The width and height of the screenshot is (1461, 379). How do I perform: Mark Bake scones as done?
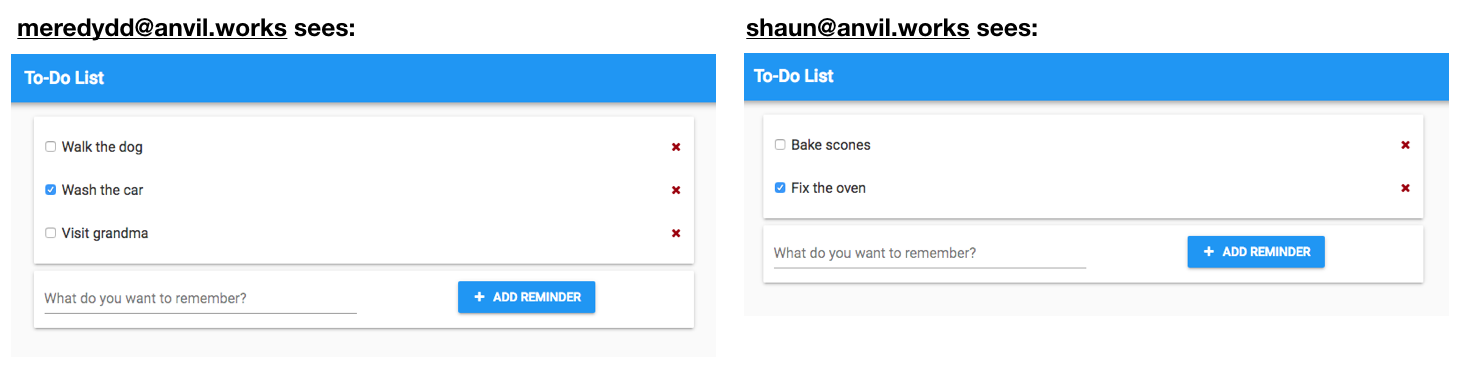coord(780,145)
